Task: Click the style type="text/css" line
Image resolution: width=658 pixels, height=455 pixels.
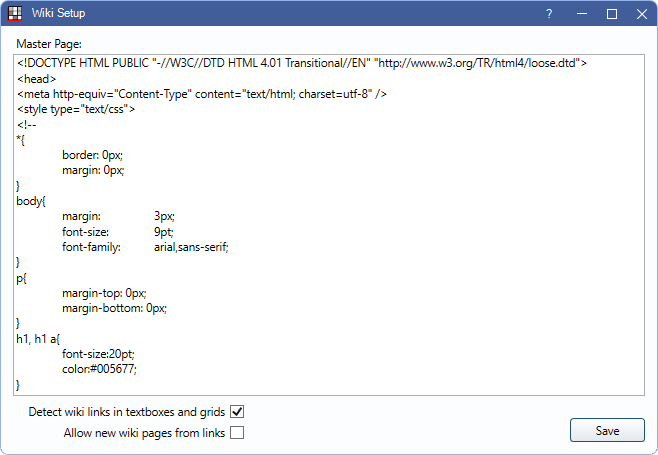Action: point(76,109)
